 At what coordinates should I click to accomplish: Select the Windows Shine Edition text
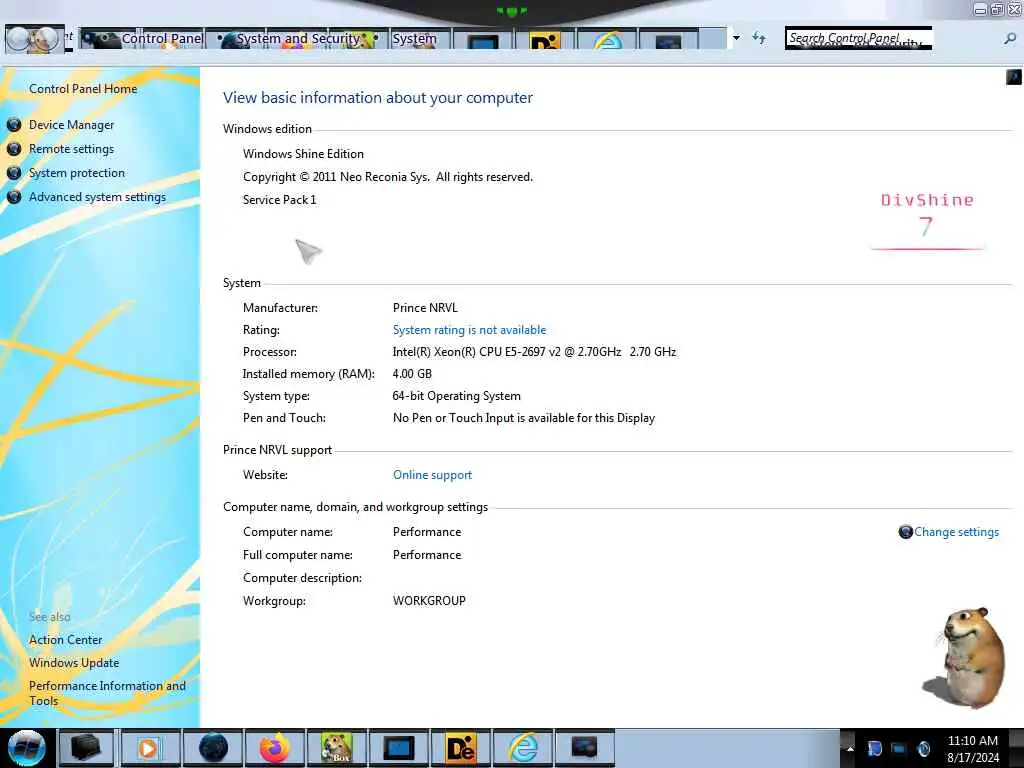[x=303, y=153]
